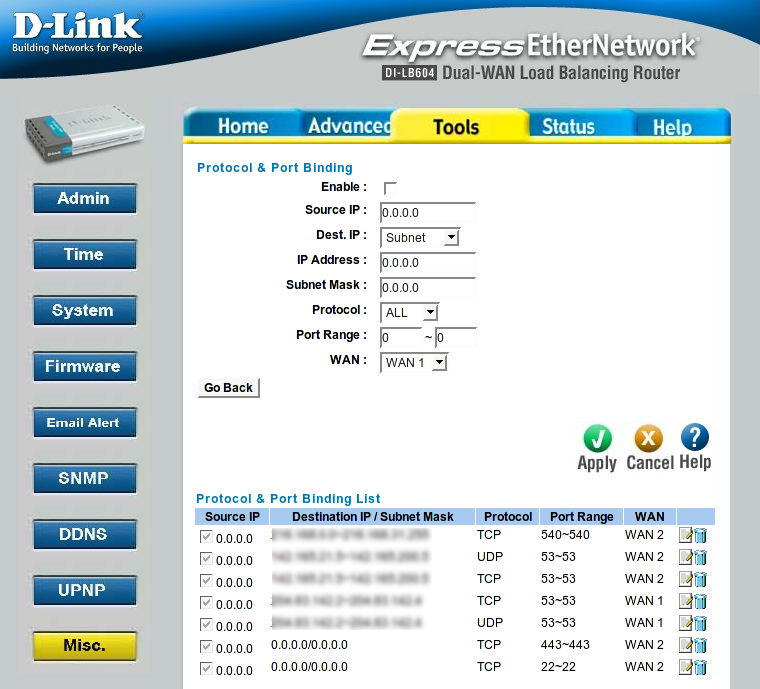Delete the TCP 53~53 WAN 2 entry
This screenshot has height=689, width=760.
tap(700, 579)
